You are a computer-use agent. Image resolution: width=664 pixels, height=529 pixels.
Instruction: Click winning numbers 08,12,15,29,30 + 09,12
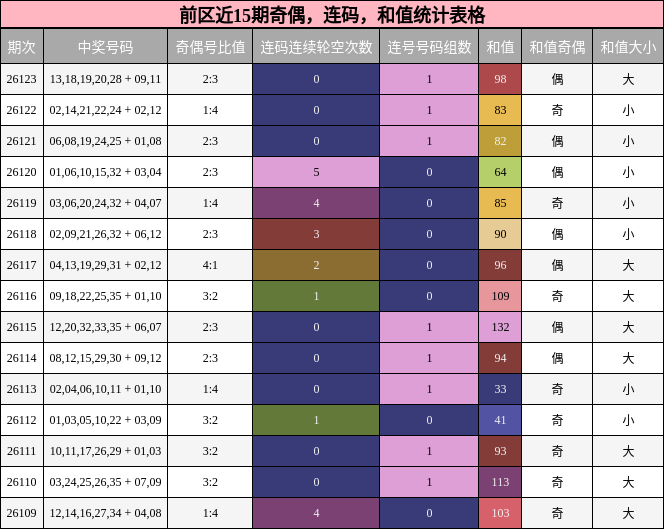105,358
